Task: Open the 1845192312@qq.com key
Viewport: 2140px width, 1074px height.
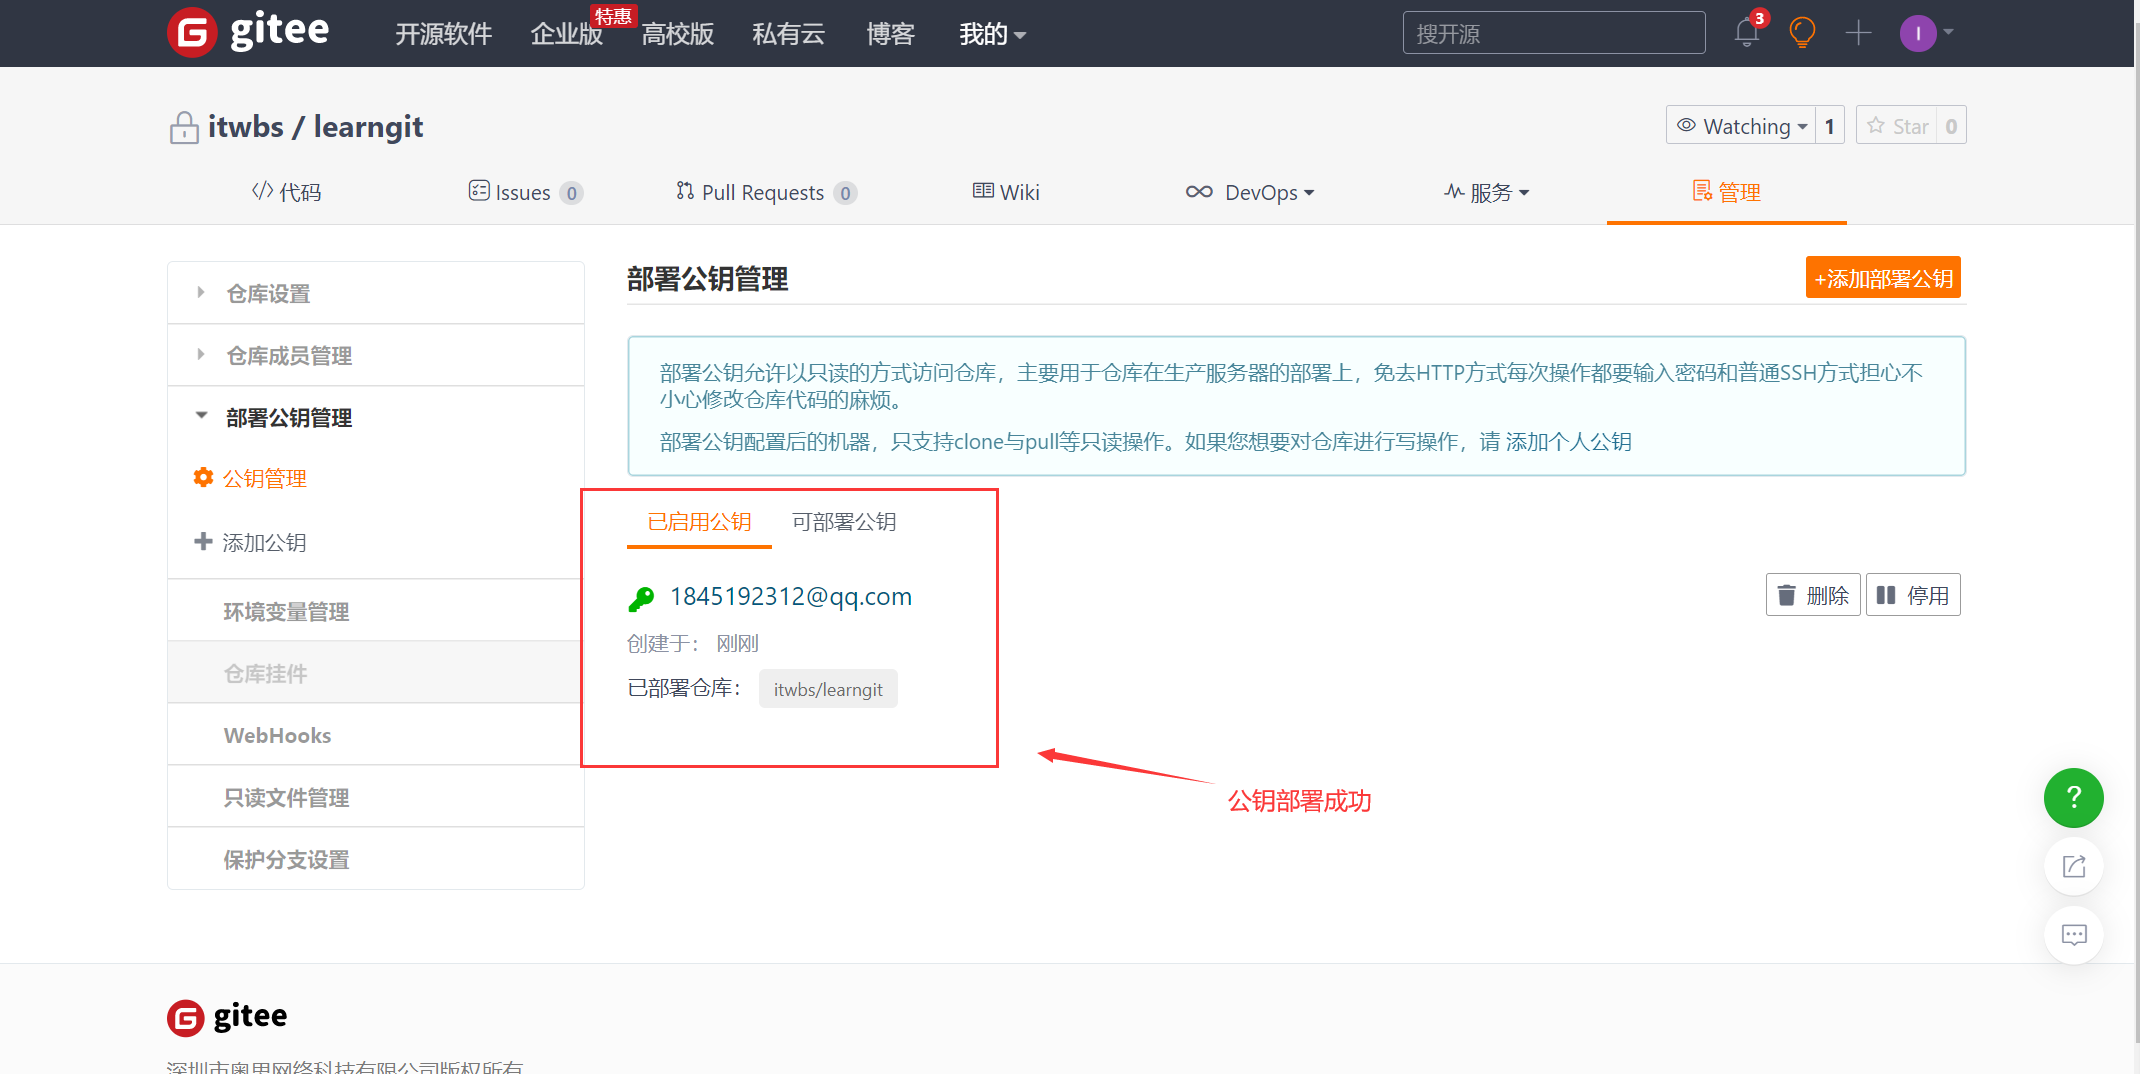Action: tap(790, 597)
